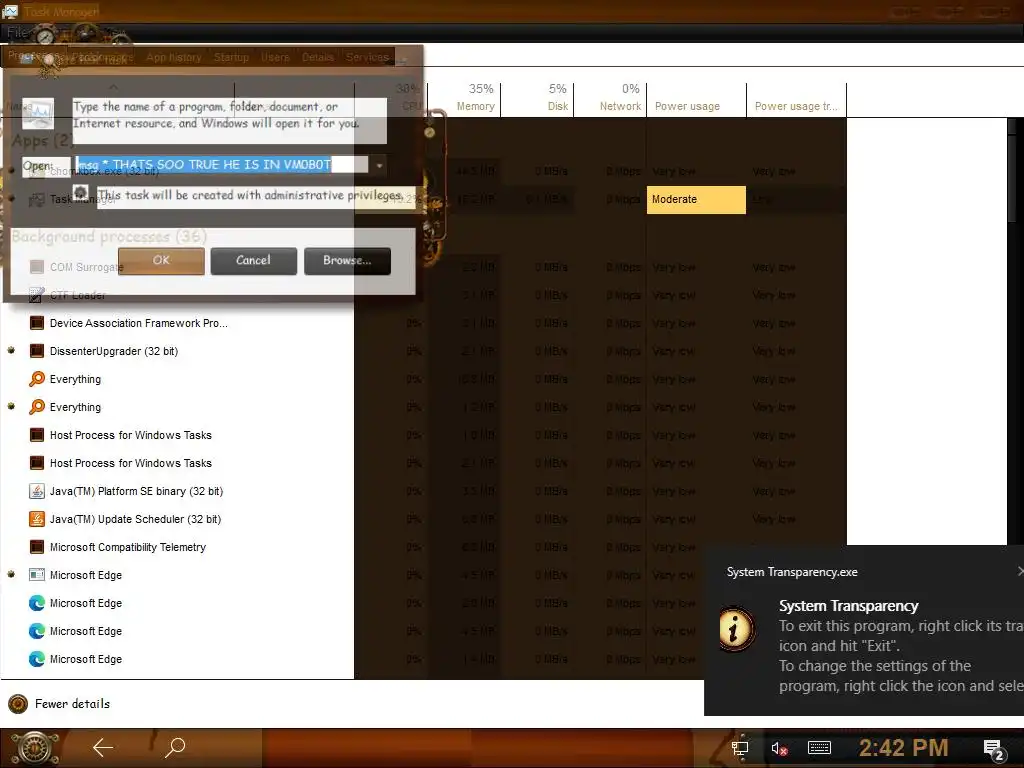Click Fewer details

72,703
